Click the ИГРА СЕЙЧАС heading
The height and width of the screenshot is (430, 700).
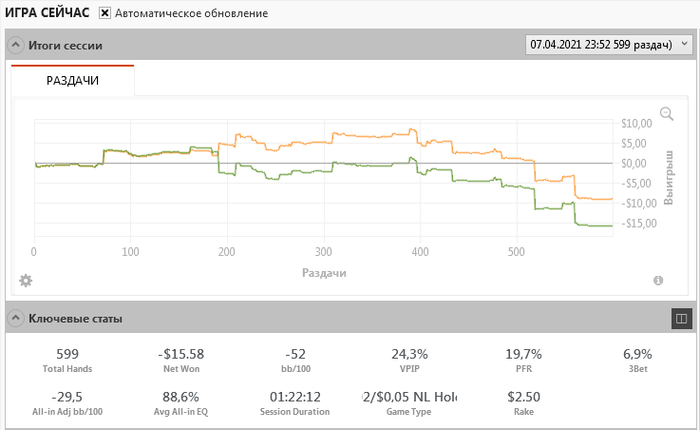(x=47, y=13)
